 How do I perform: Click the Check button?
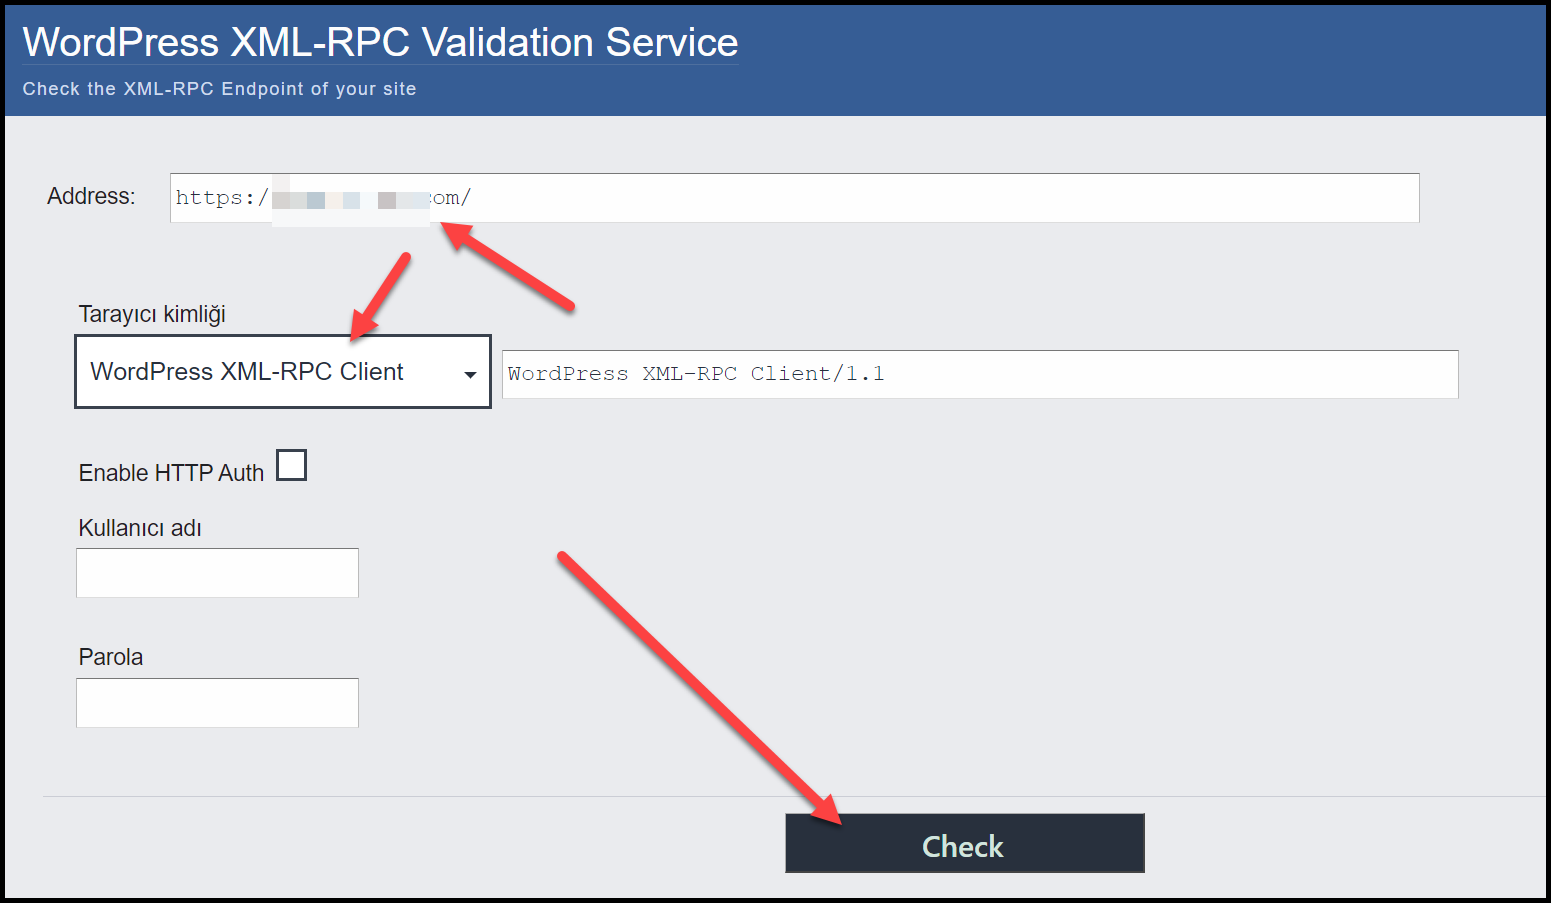click(965, 843)
